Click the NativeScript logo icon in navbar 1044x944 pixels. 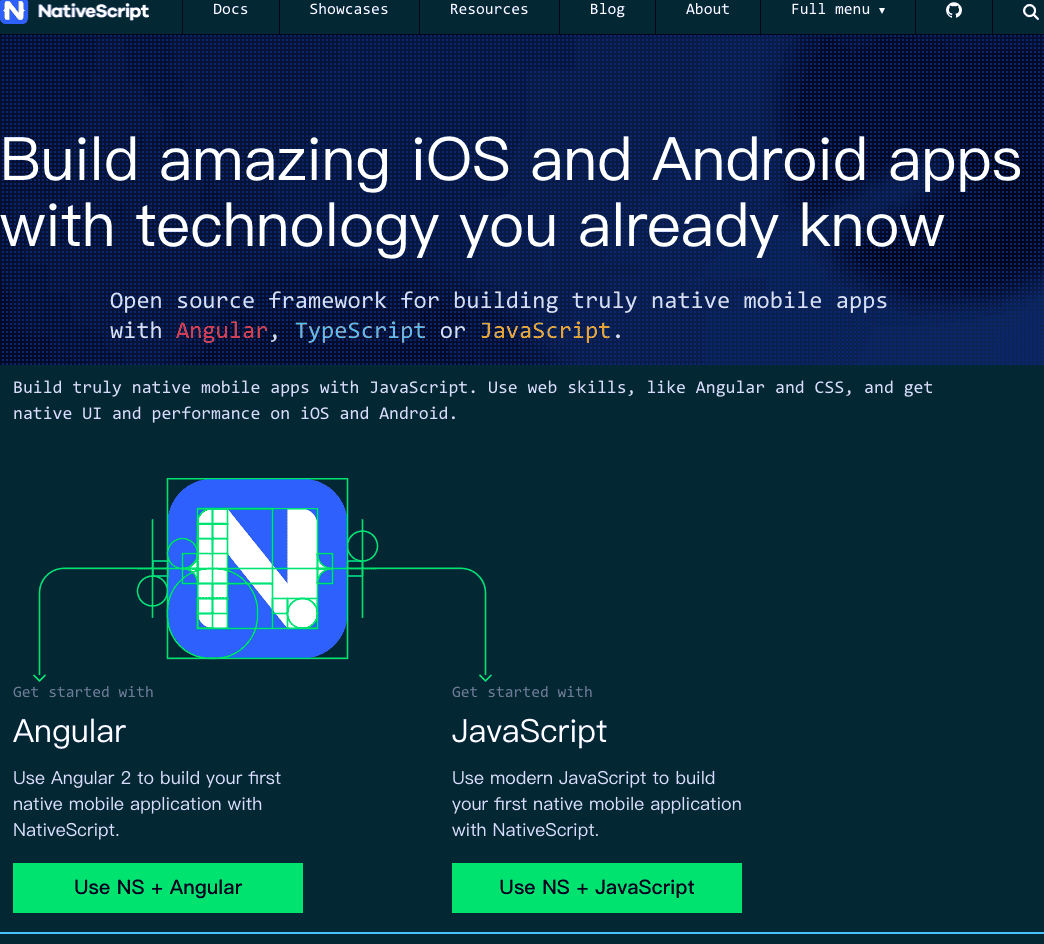click(x=14, y=11)
